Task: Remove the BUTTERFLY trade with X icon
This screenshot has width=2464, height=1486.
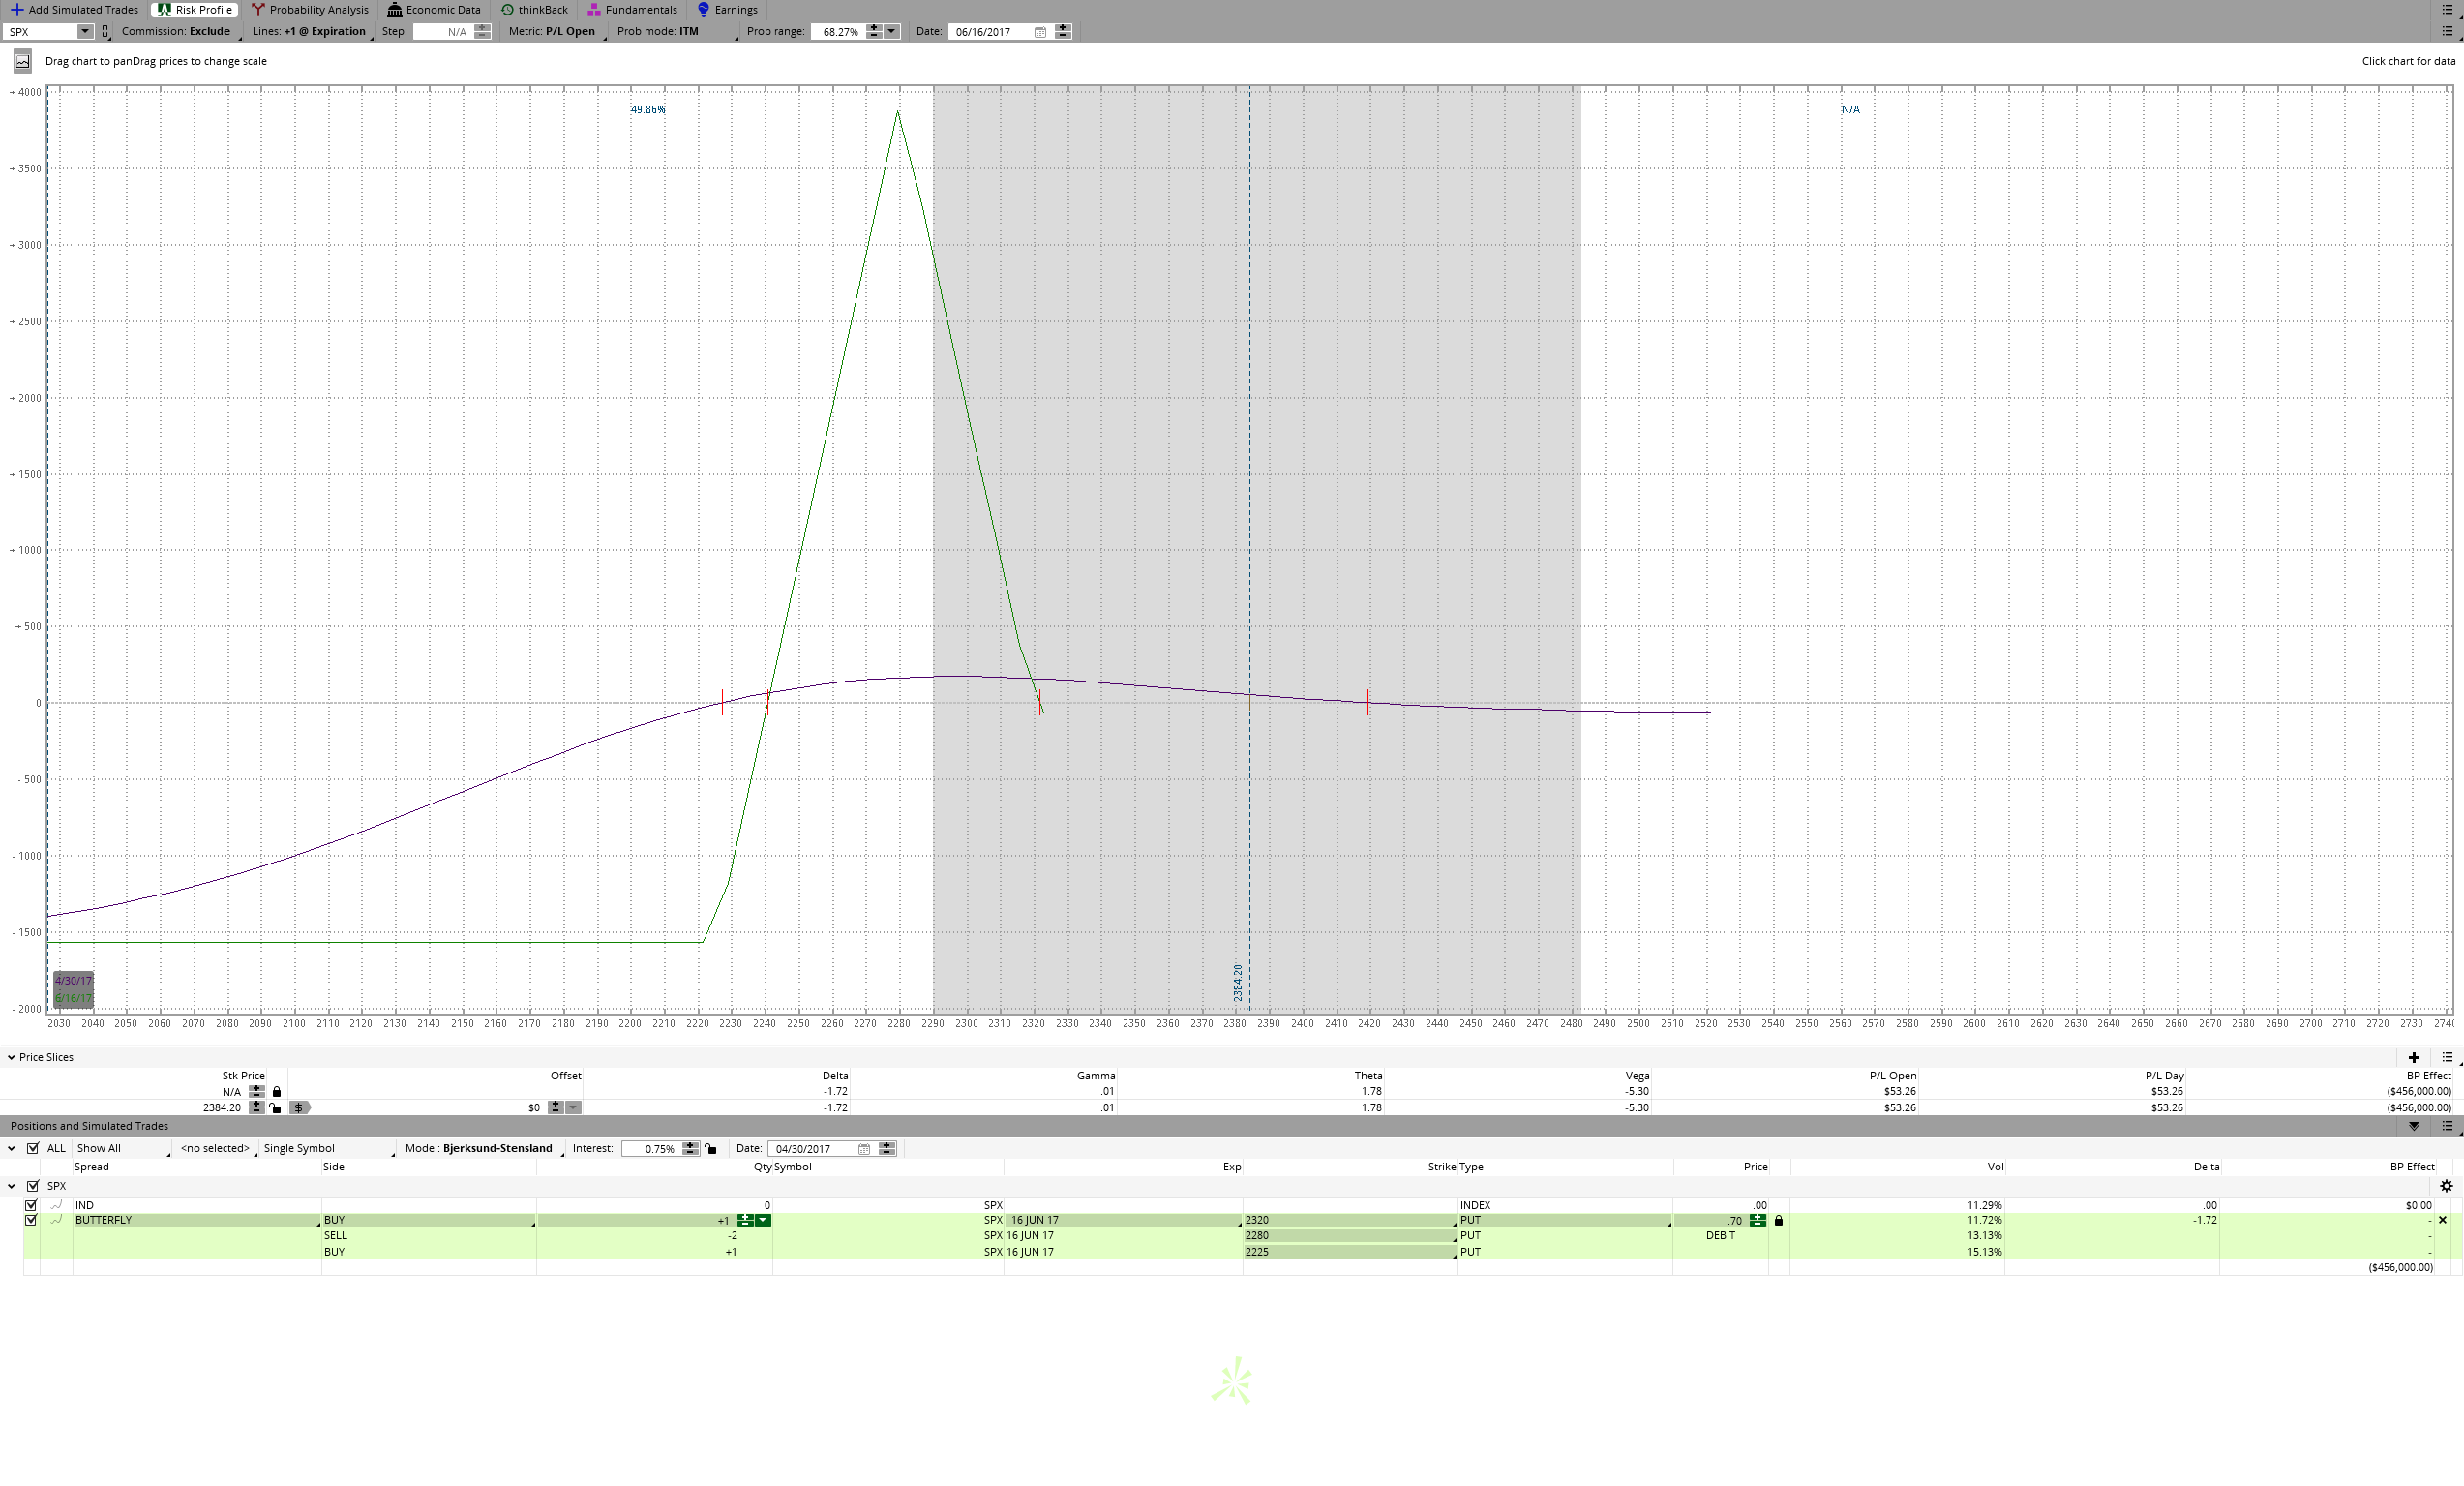Action: (x=2442, y=1220)
